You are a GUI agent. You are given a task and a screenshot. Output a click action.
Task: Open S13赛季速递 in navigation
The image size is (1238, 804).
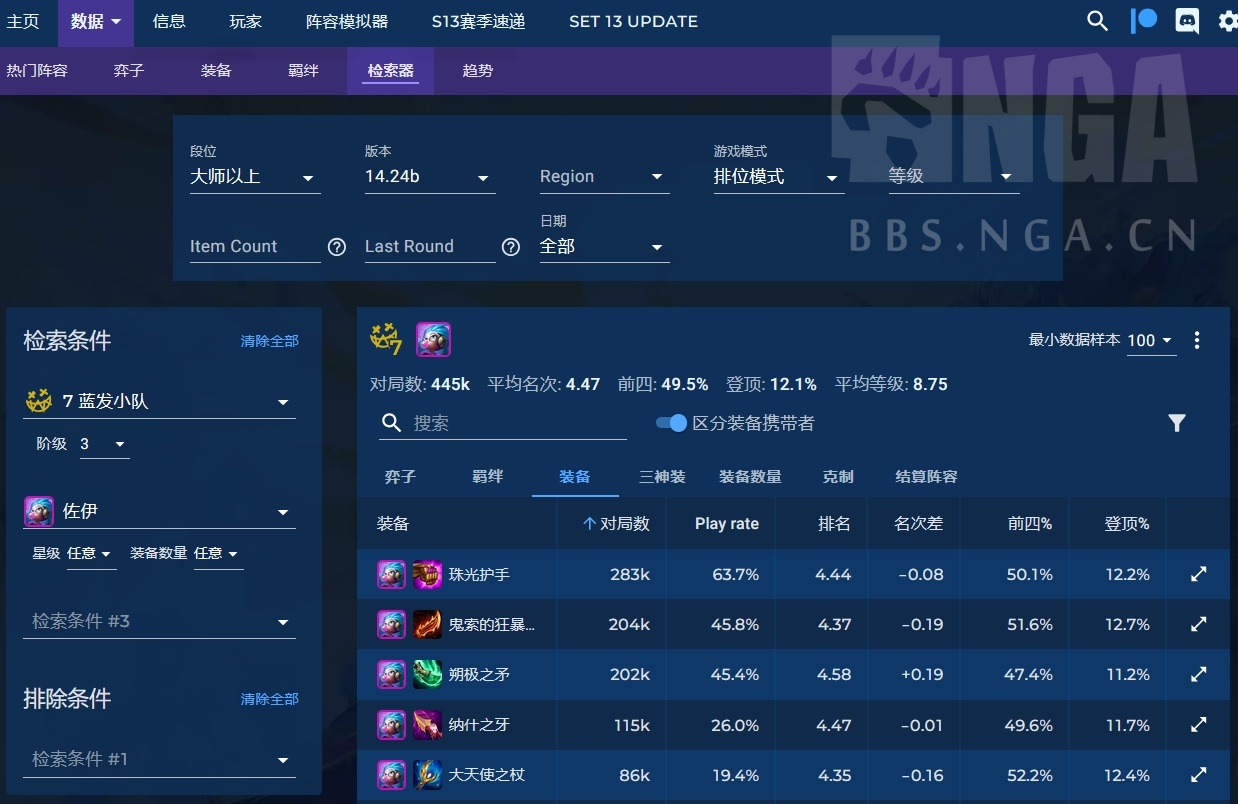pos(478,21)
